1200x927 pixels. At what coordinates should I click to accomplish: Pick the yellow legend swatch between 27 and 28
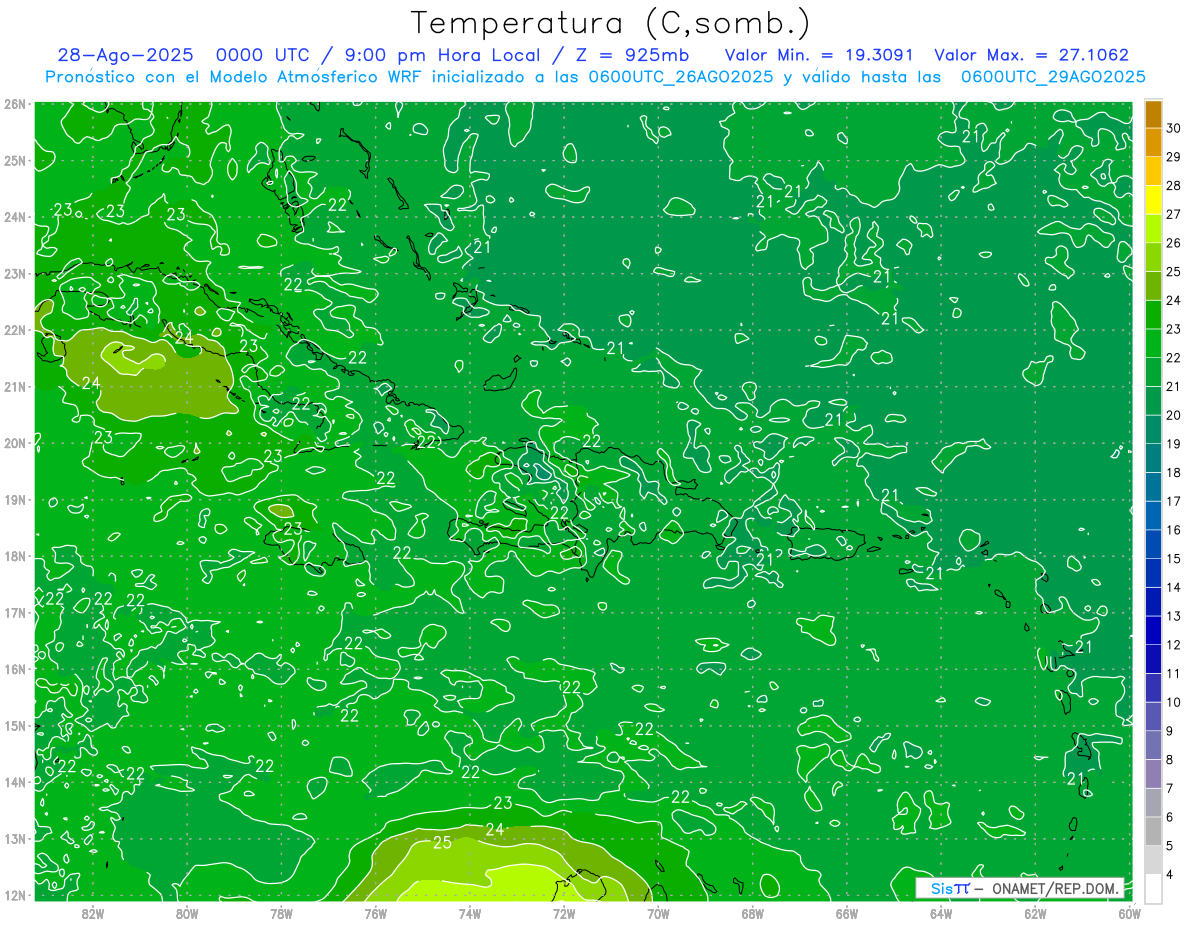pos(1153,201)
